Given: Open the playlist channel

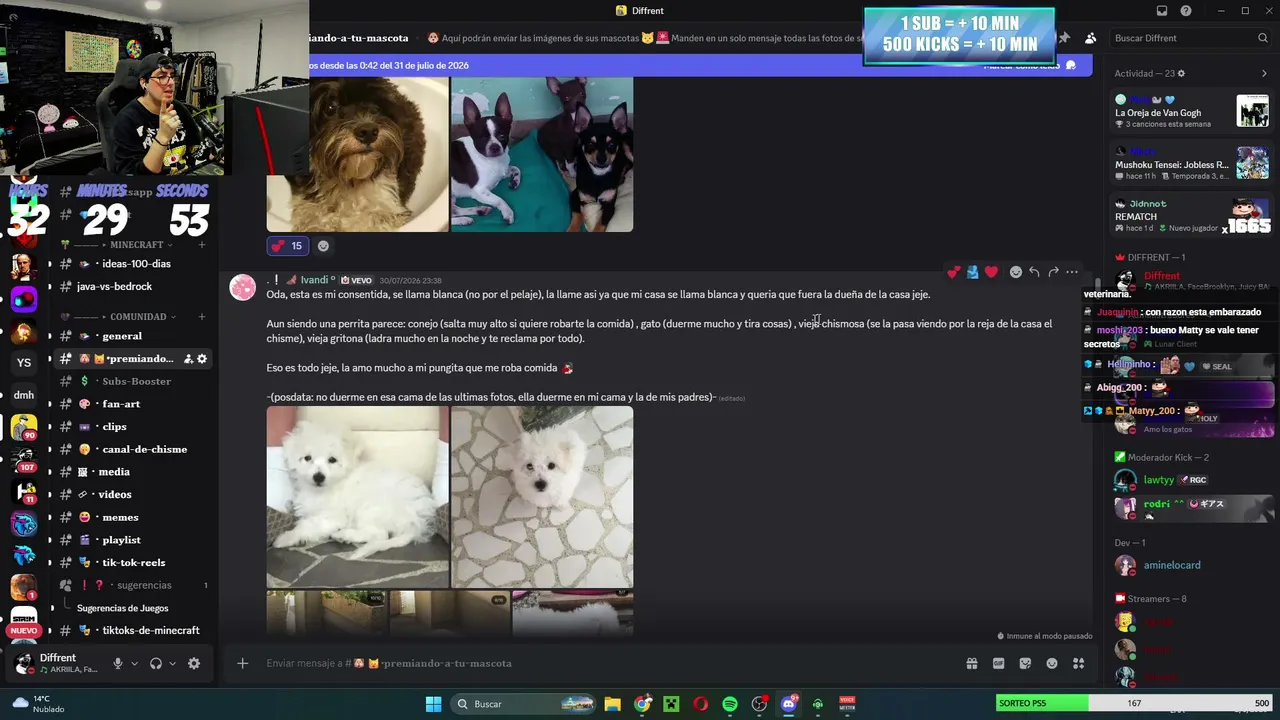Looking at the screenshot, I should tap(134, 540).
